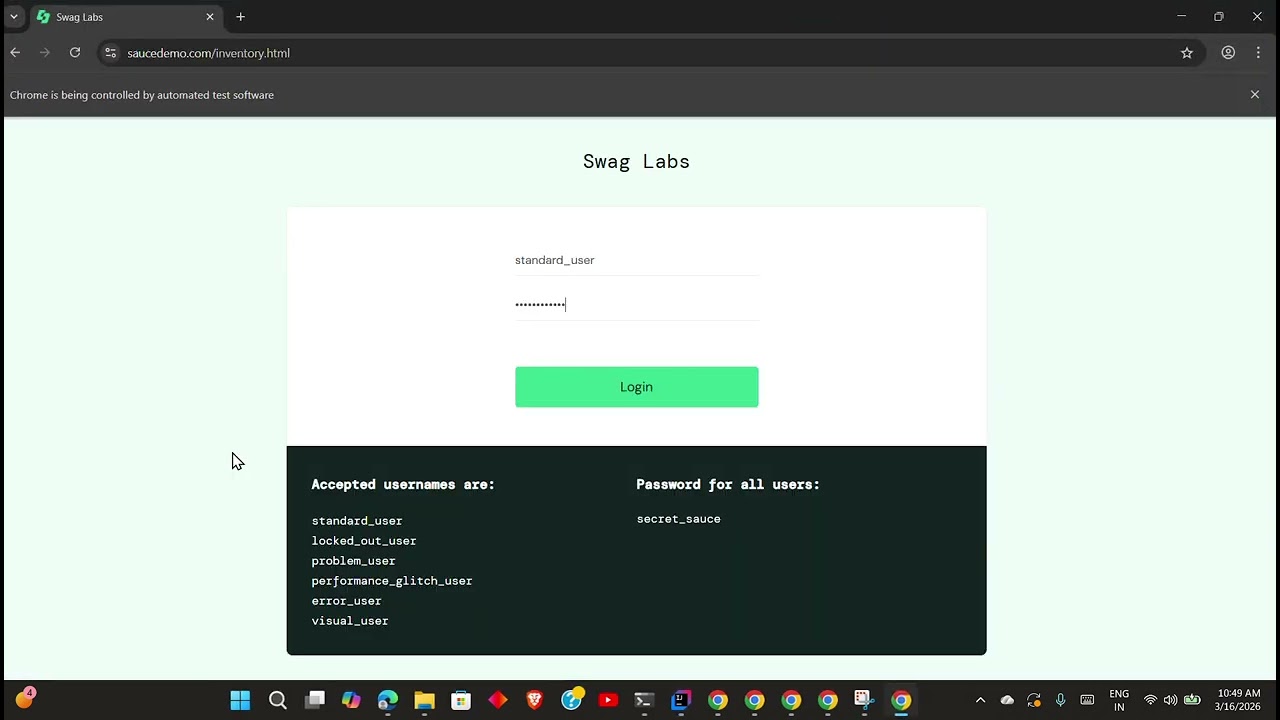The width and height of the screenshot is (1280, 720).
Task: Launch Copilot from the taskbar
Action: pyautogui.click(x=351, y=700)
